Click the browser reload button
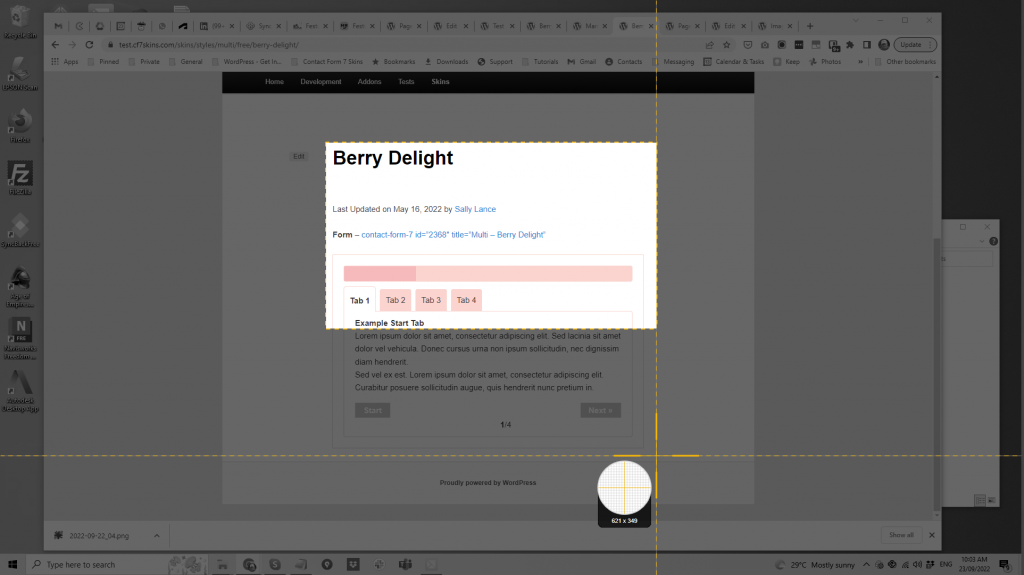Viewport: 1024px width, 575px height. pos(89,45)
